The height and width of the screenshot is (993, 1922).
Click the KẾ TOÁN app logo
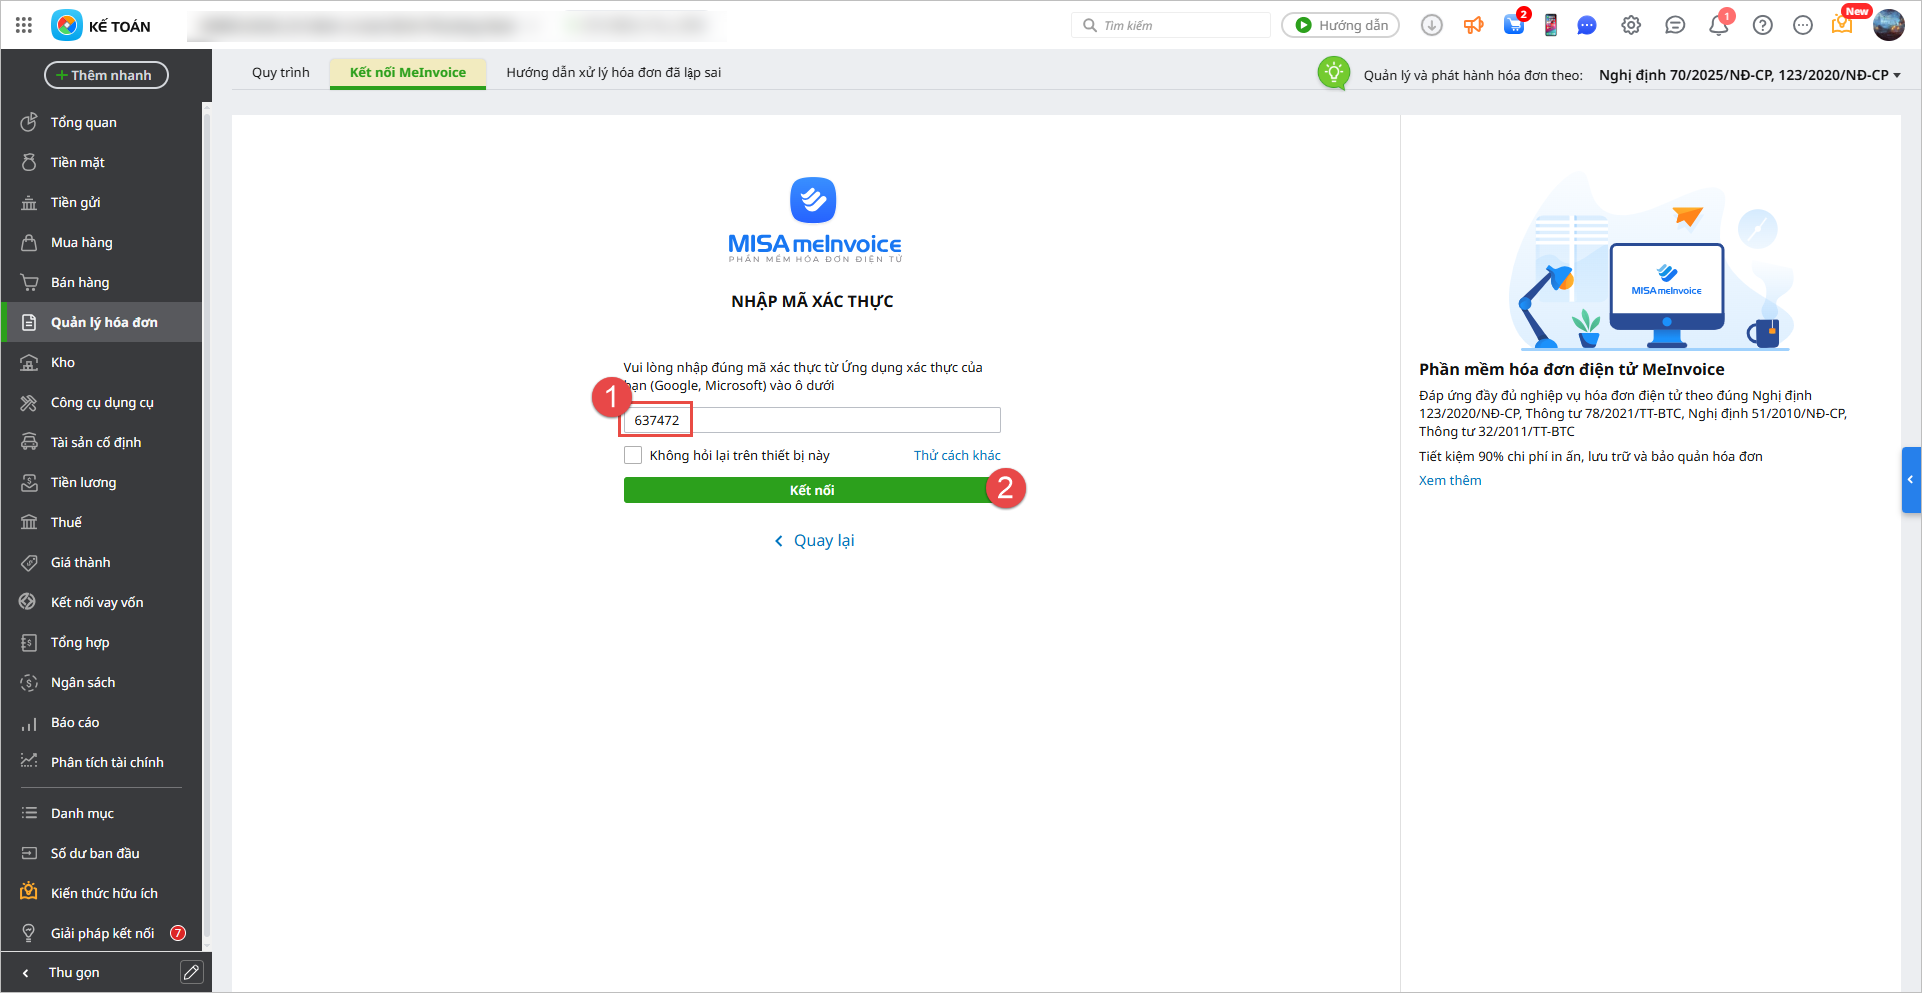coord(67,25)
